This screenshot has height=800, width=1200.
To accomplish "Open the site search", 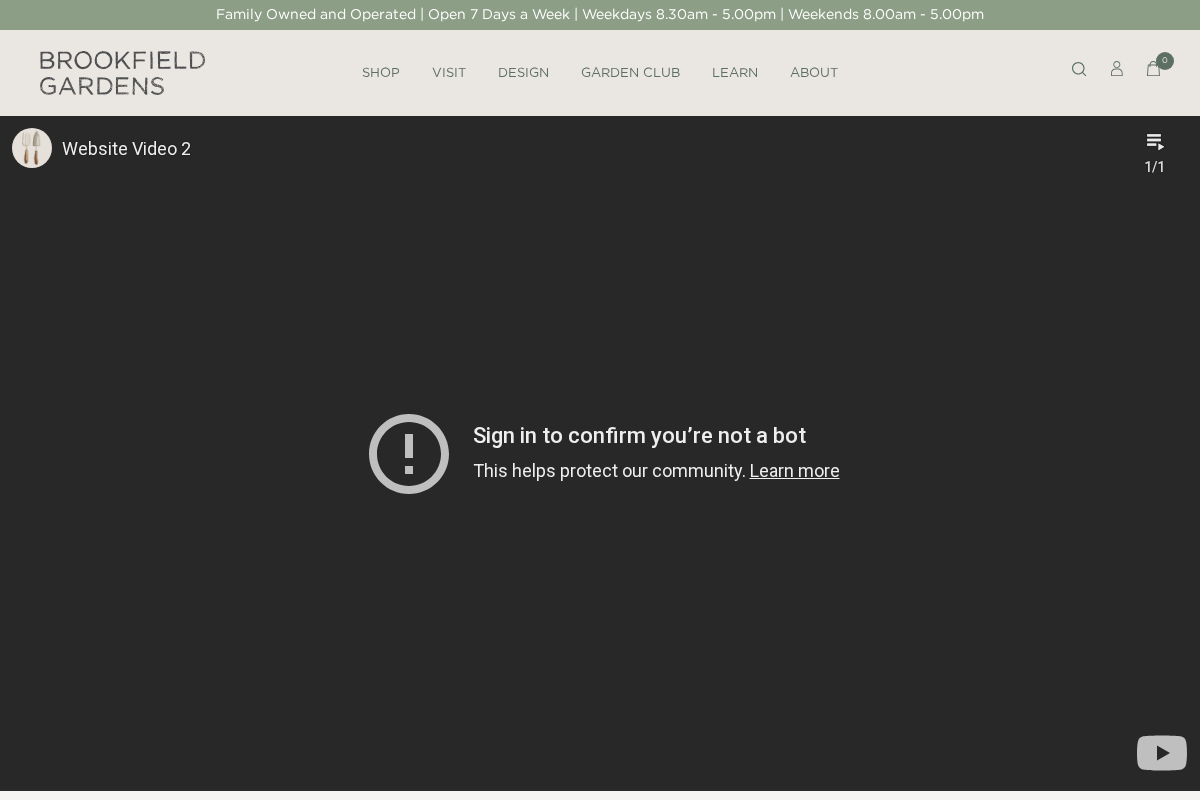I will (x=1079, y=69).
